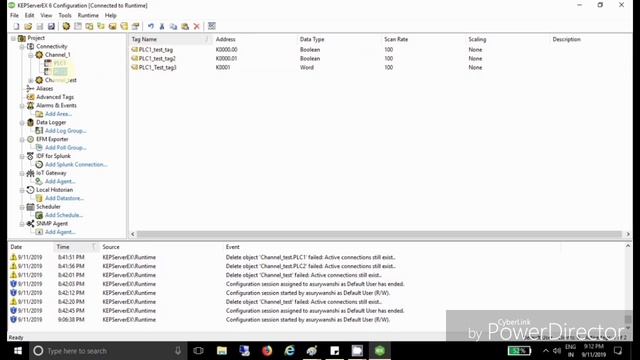This screenshot has height=360, width=640.
Task: Click the Open Project folder icon
Action: pyautogui.click(x=28, y=27)
